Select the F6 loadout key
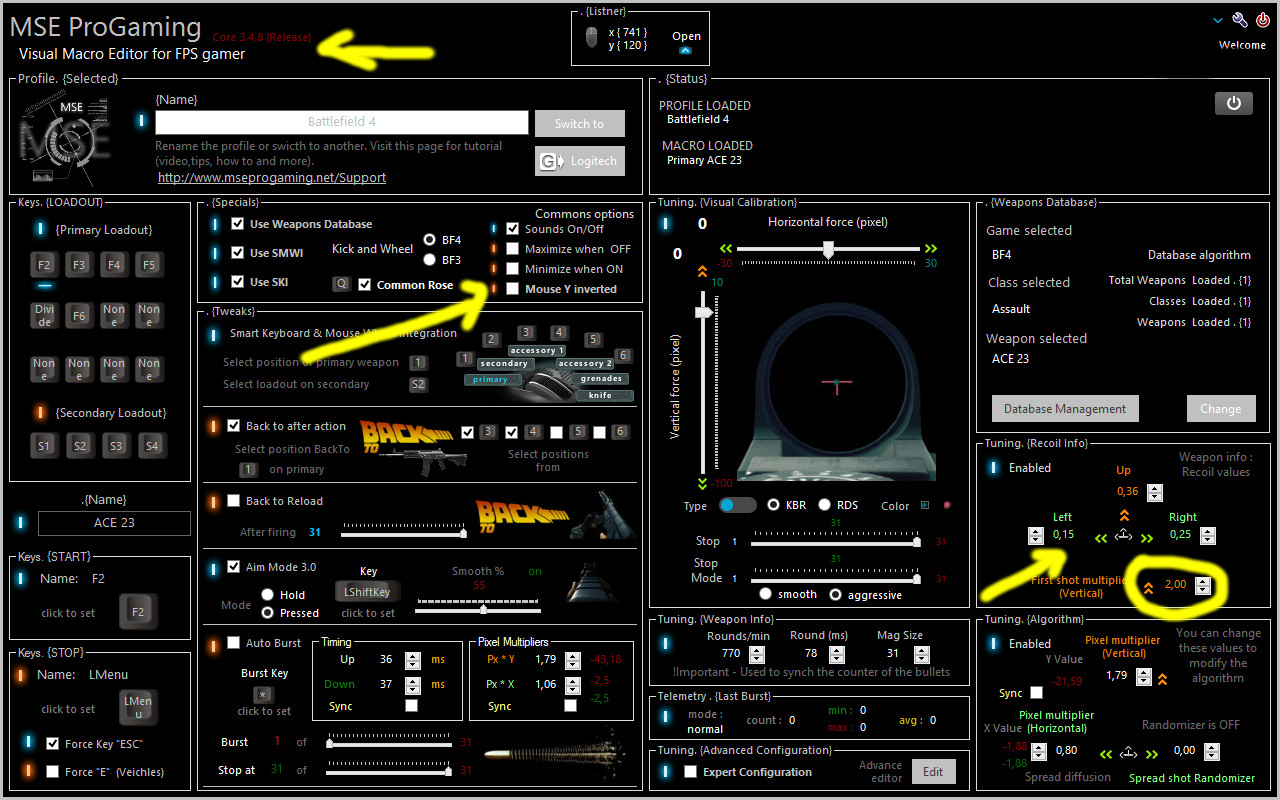 (x=79, y=316)
